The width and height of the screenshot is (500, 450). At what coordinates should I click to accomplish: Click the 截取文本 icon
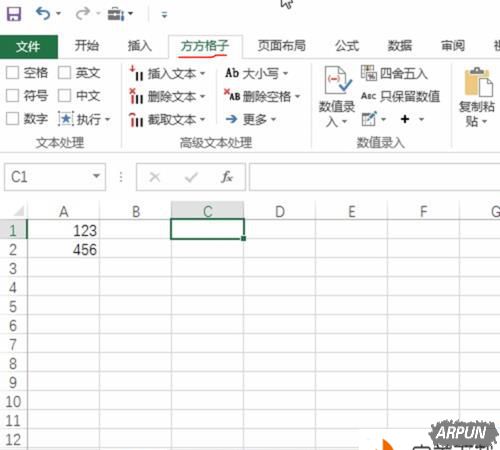pyautogui.click(x=136, y=119)
